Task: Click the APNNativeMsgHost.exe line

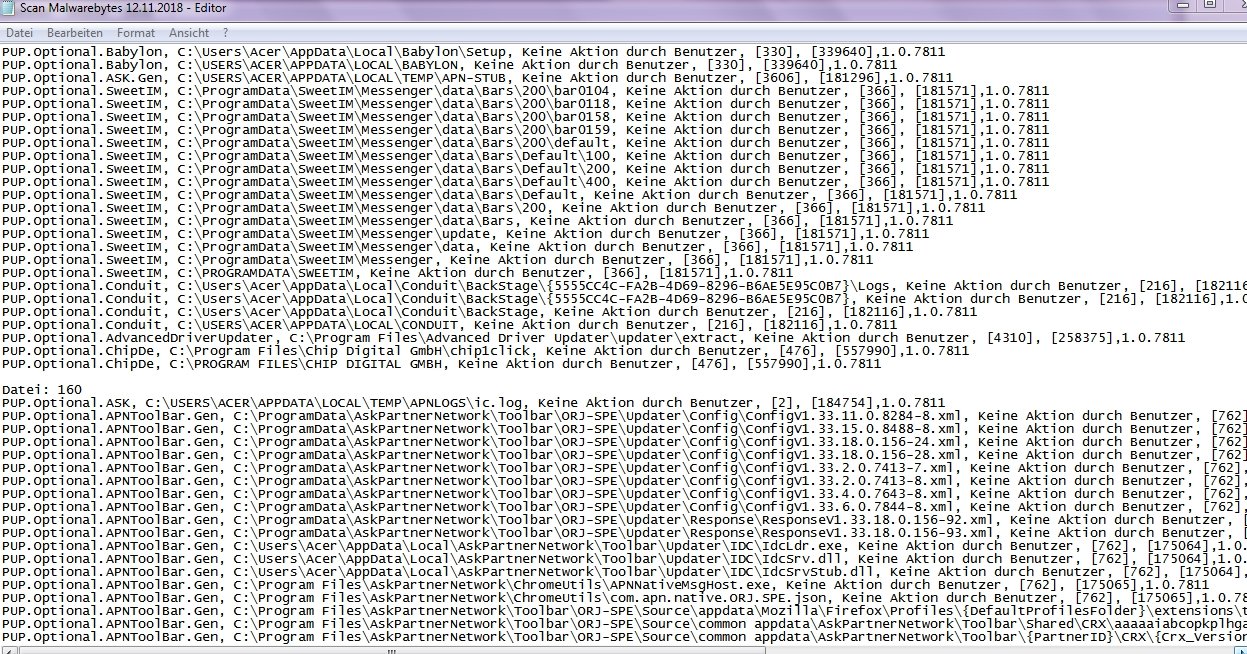Action: [605, 584]
